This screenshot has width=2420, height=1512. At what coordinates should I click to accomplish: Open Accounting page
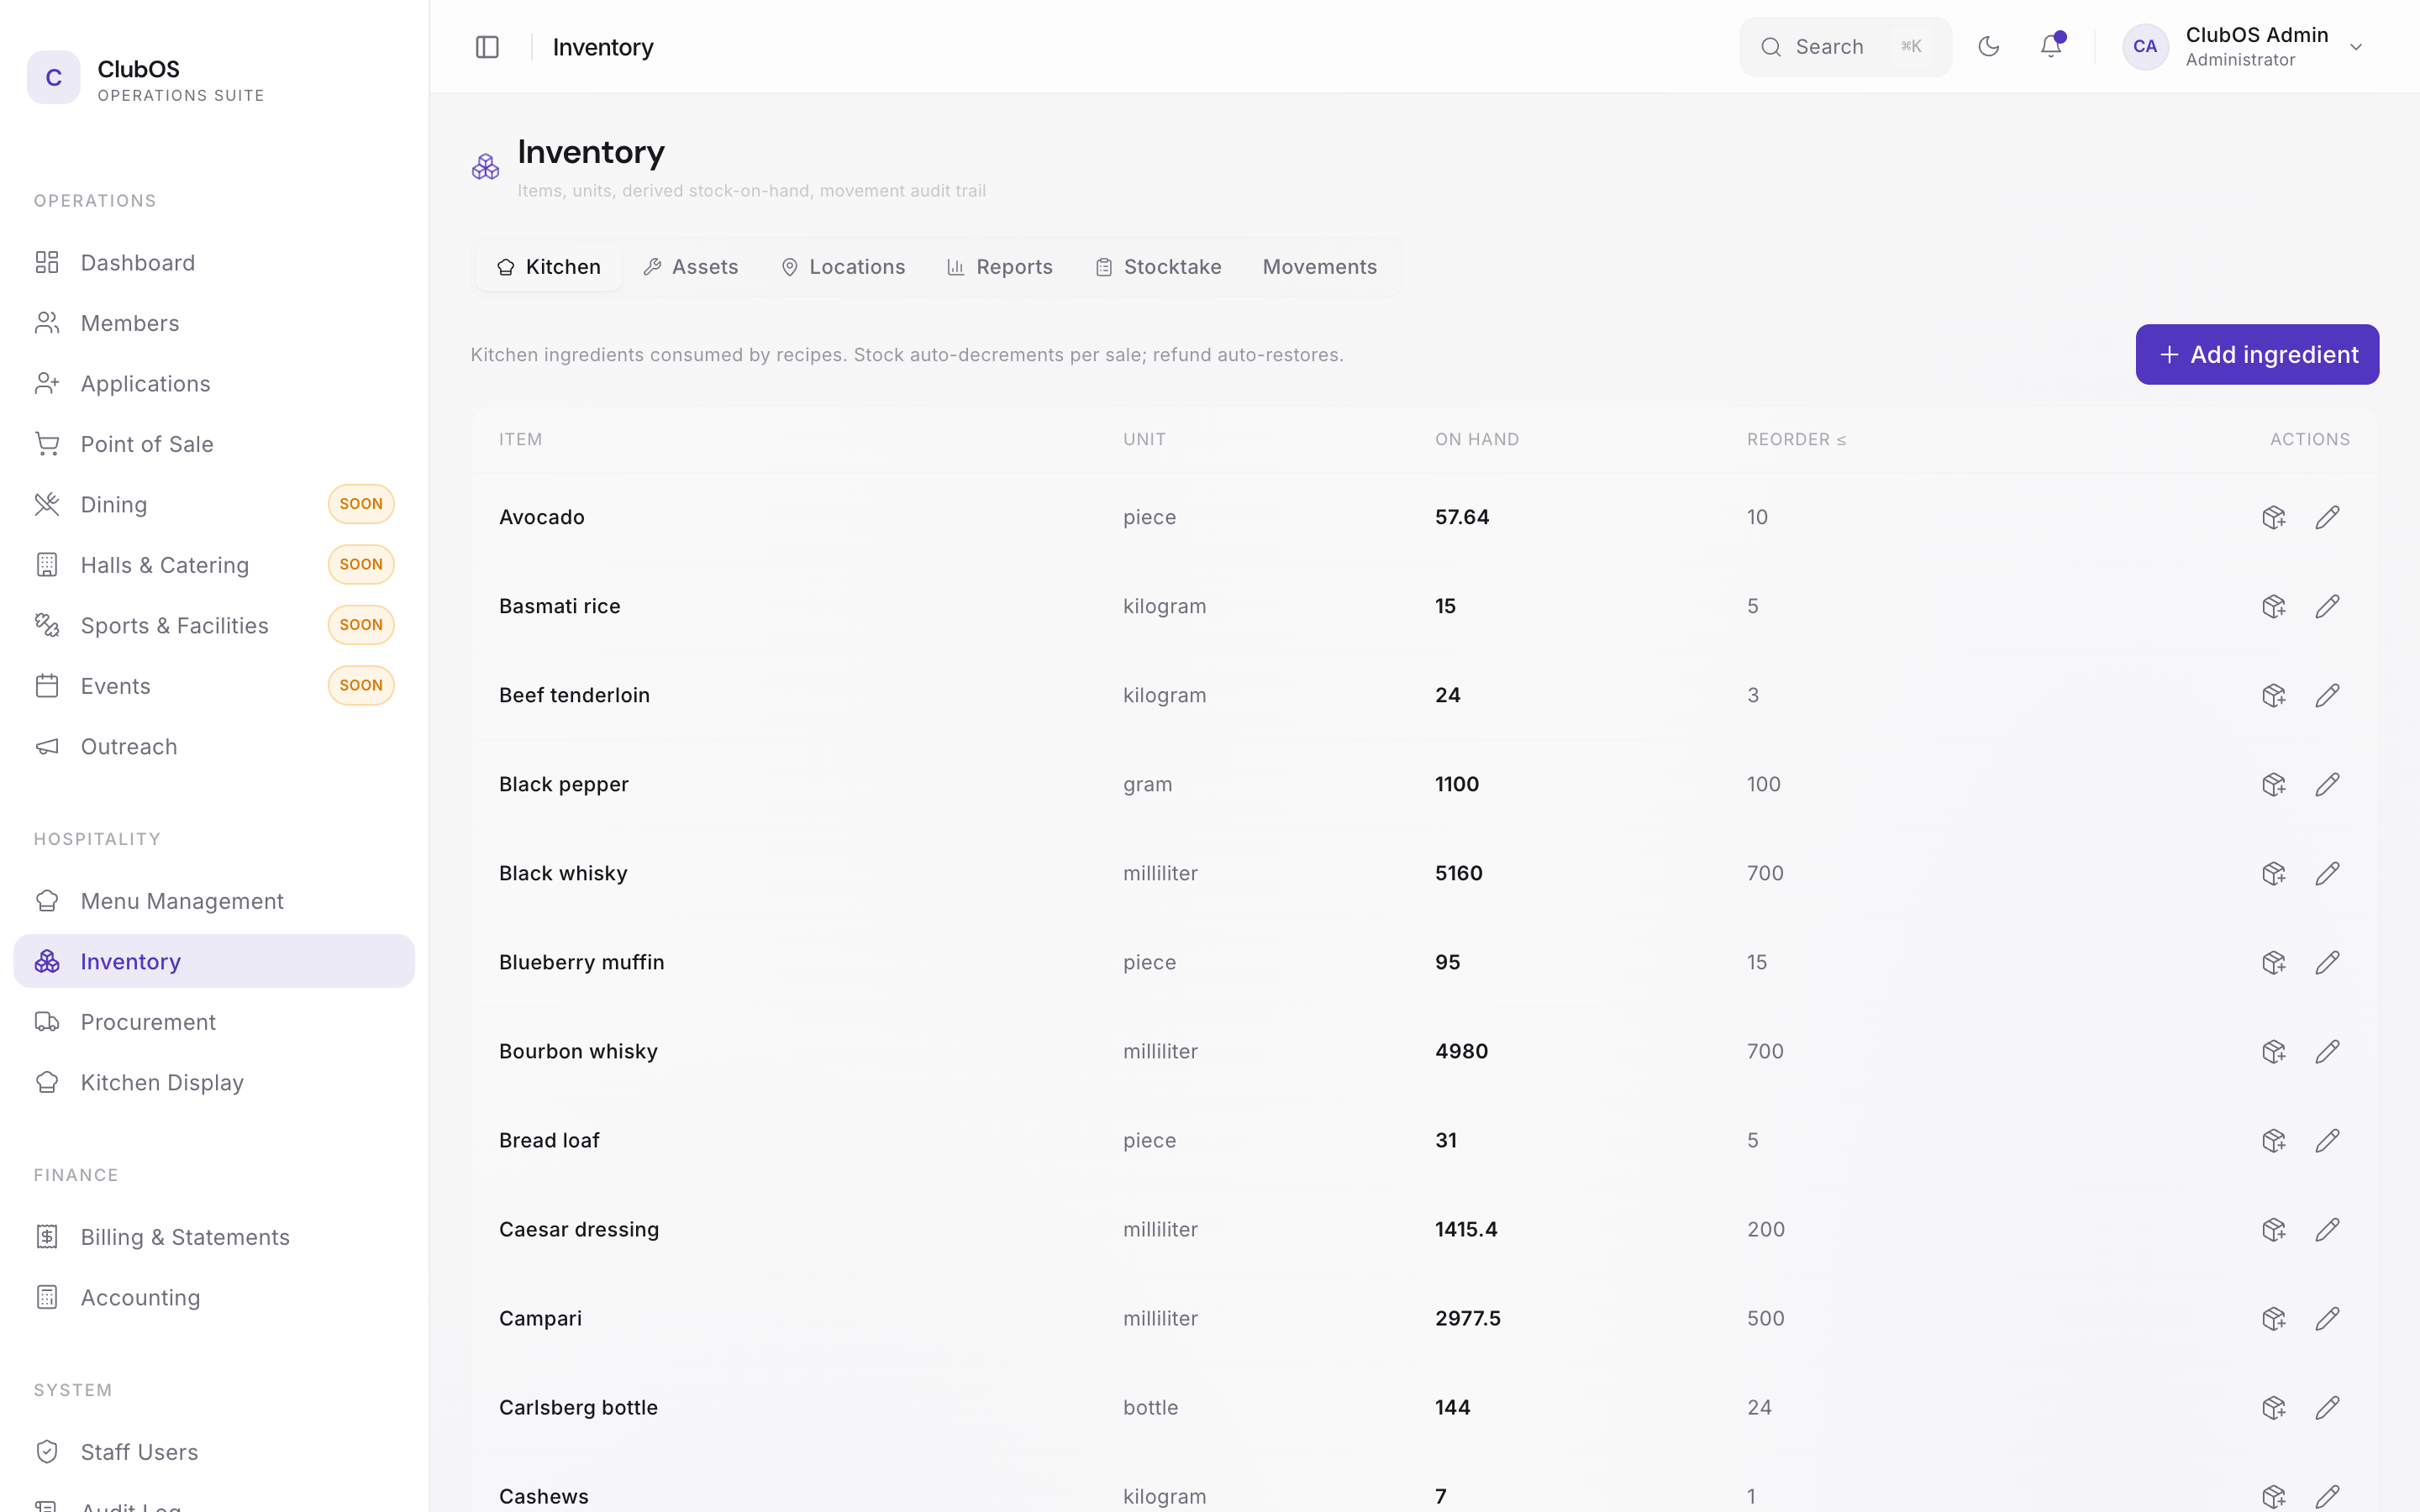coord(214,1297)
